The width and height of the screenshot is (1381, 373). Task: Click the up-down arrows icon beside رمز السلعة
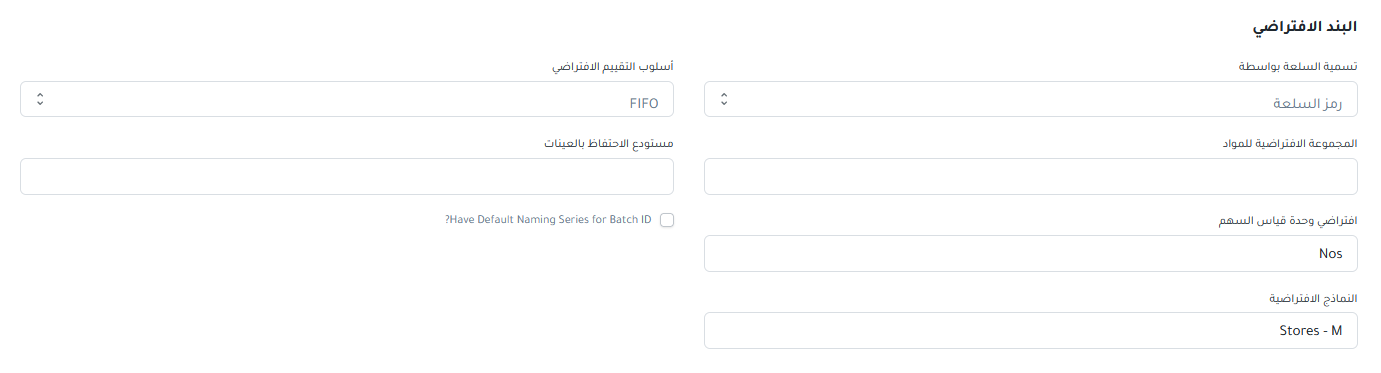point(724,99)
